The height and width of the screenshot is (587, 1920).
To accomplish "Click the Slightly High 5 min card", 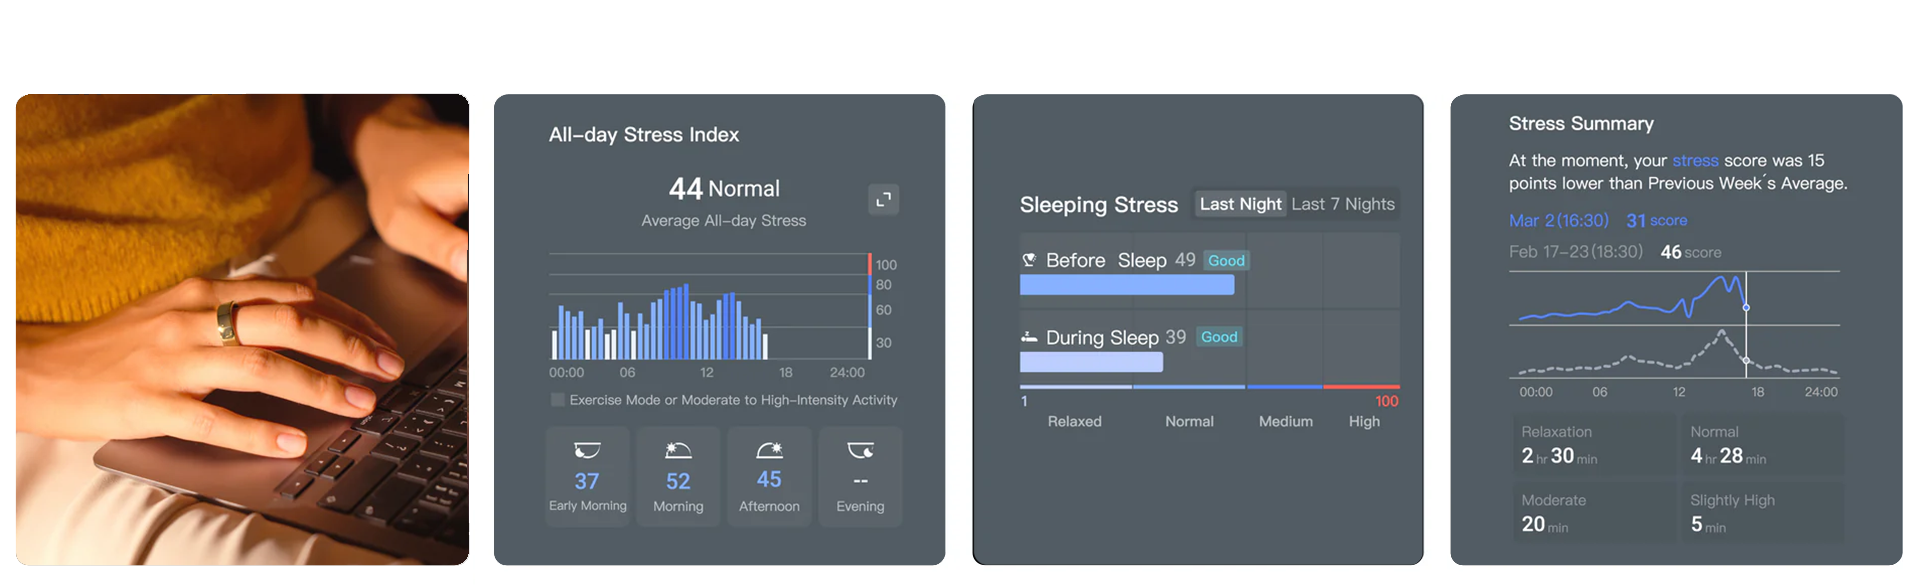I will tap(1762, 513).
